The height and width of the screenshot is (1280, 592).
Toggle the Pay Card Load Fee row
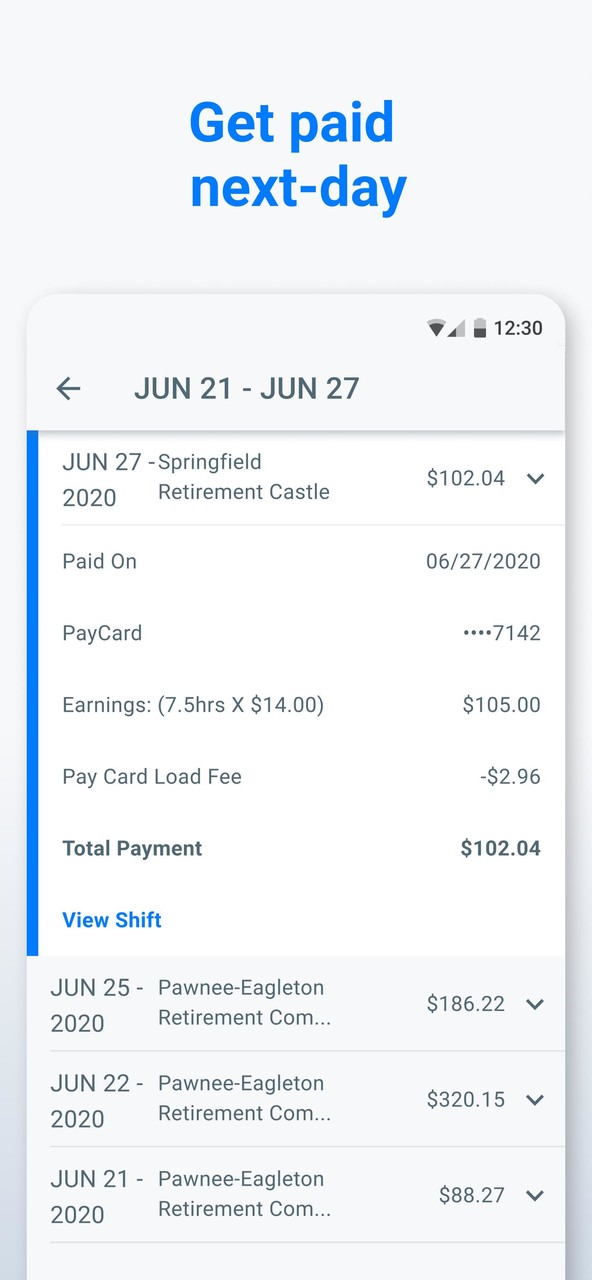[x=152, y=776]
